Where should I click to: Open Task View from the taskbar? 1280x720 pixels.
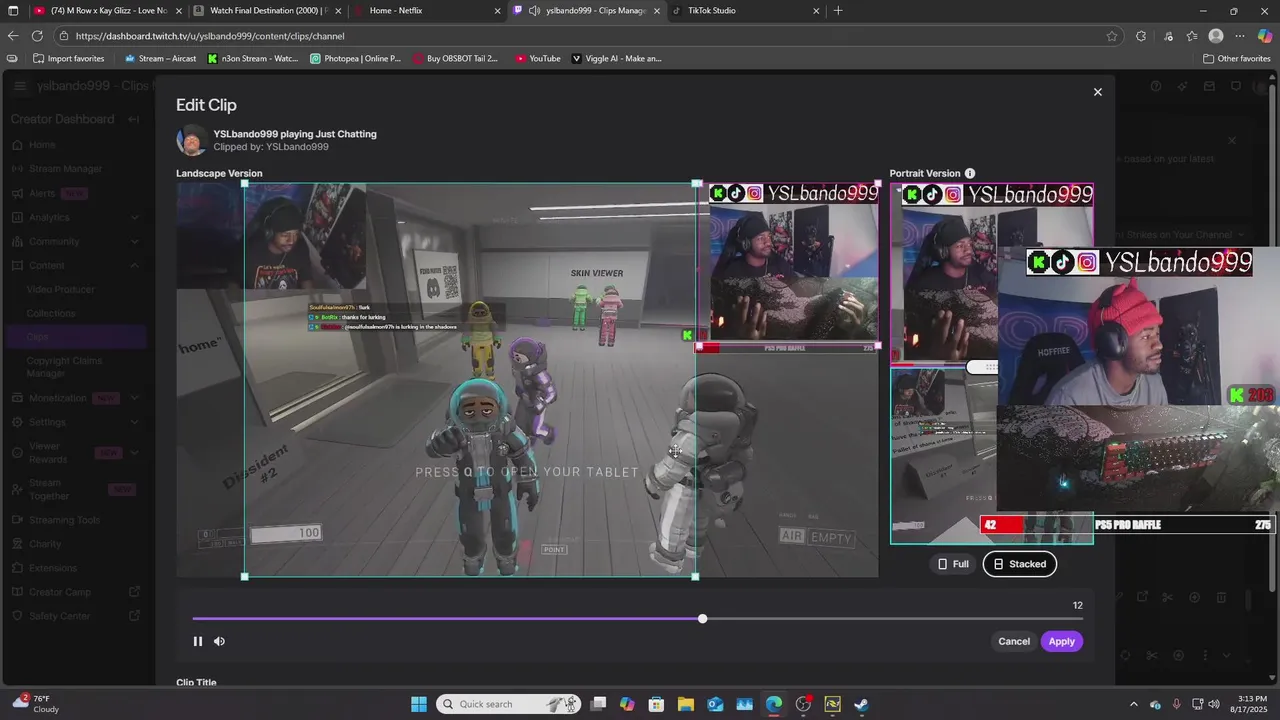[x=598, y=704]
